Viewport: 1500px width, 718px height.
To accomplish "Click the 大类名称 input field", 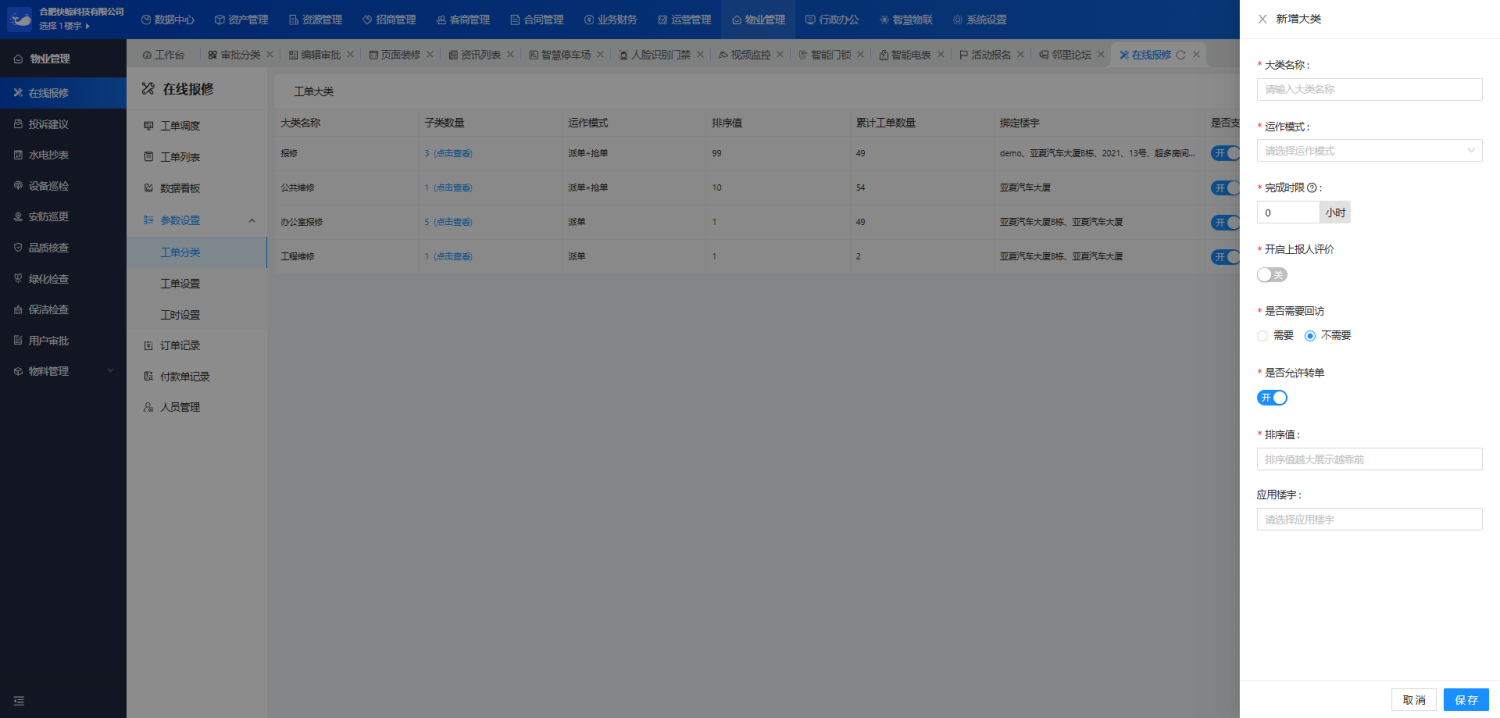I will [x=1369, y=89].
